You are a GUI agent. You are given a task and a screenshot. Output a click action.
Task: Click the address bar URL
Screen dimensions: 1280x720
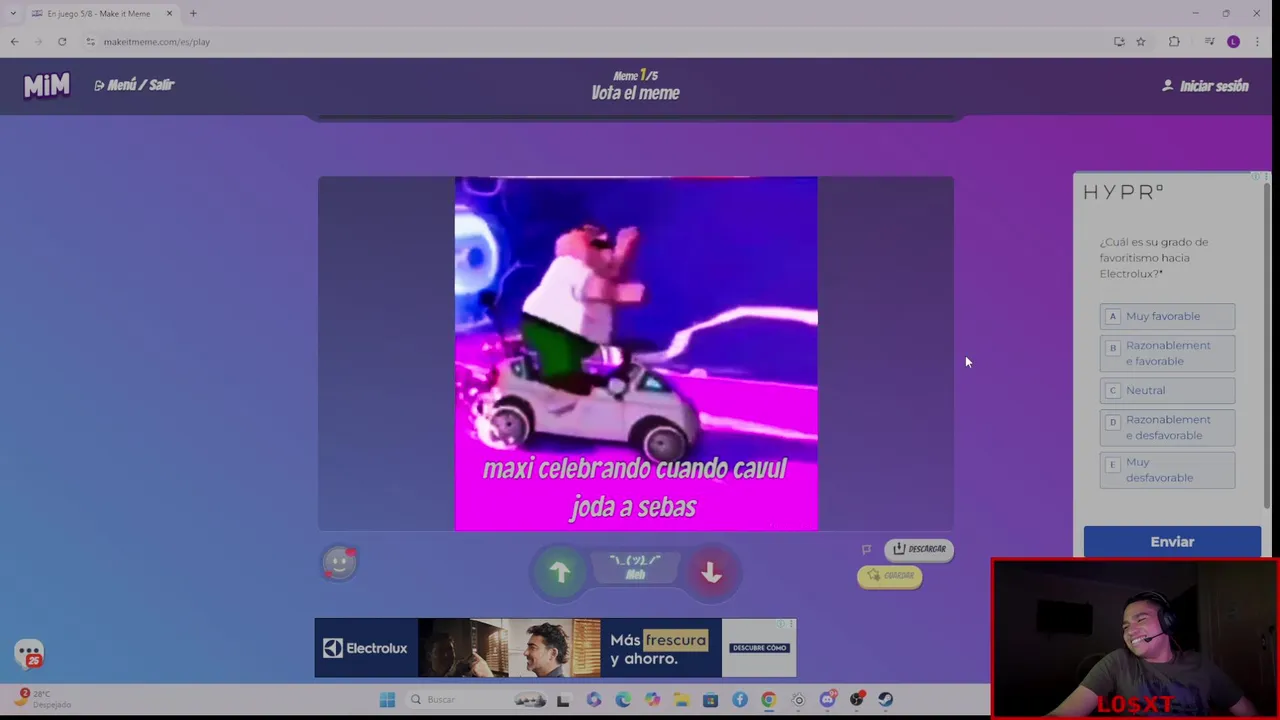click(157, 42)
